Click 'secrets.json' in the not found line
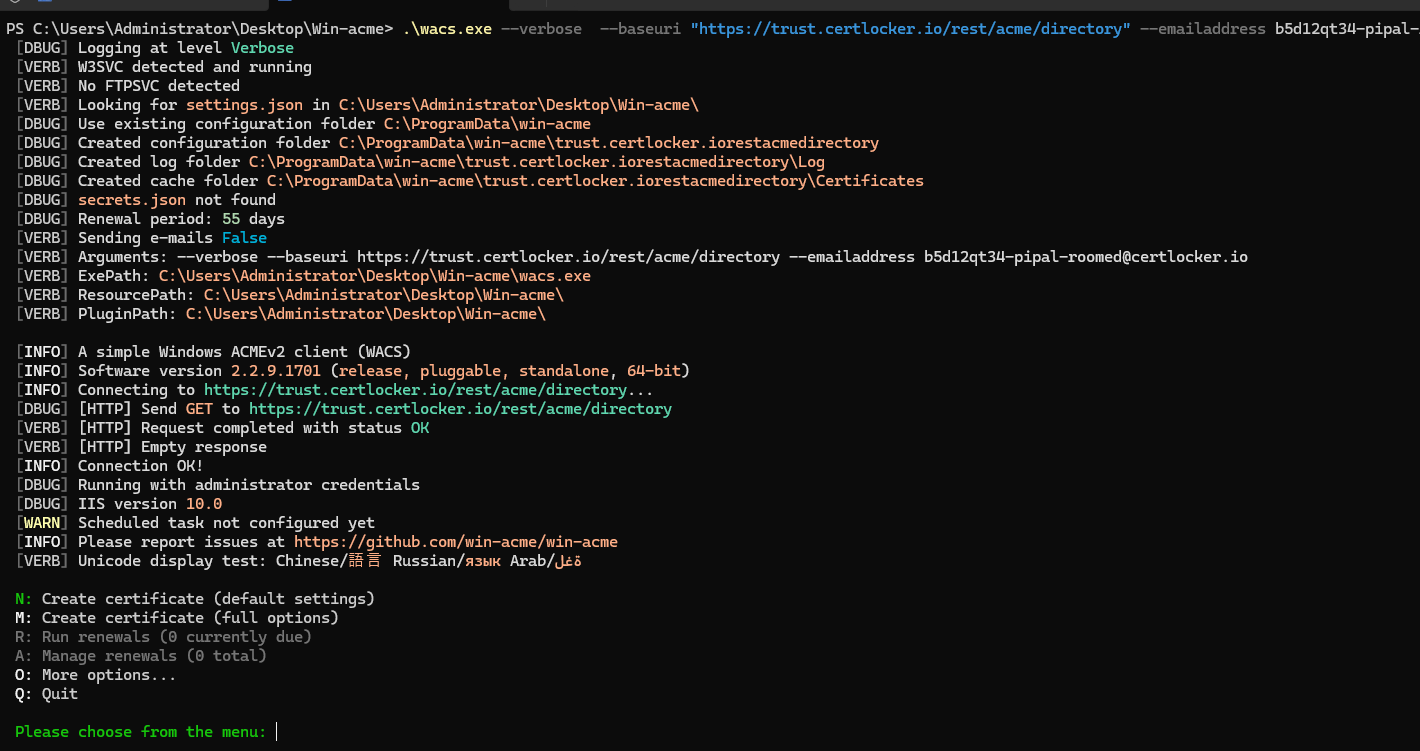The height and width of the screenshot is (751, 1420). (131, 200)
